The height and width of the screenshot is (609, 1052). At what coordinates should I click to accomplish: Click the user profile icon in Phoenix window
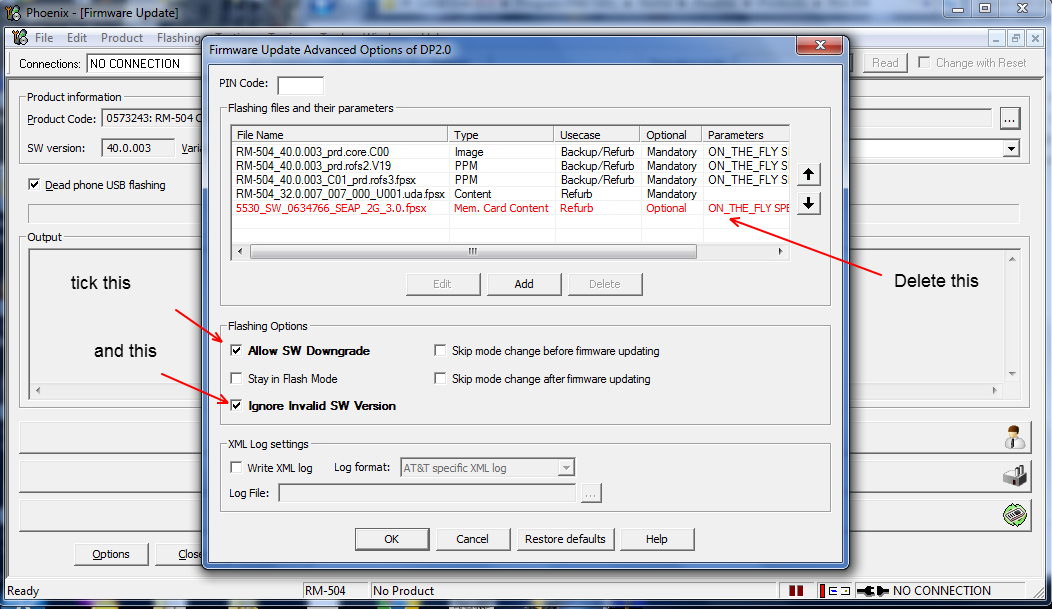point(1014,437)
